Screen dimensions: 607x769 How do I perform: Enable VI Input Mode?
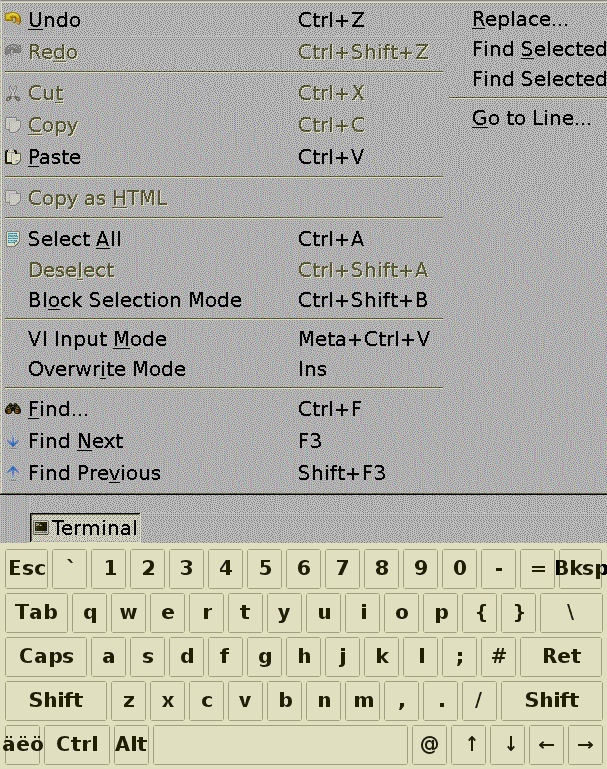click(x=97, y=339)
